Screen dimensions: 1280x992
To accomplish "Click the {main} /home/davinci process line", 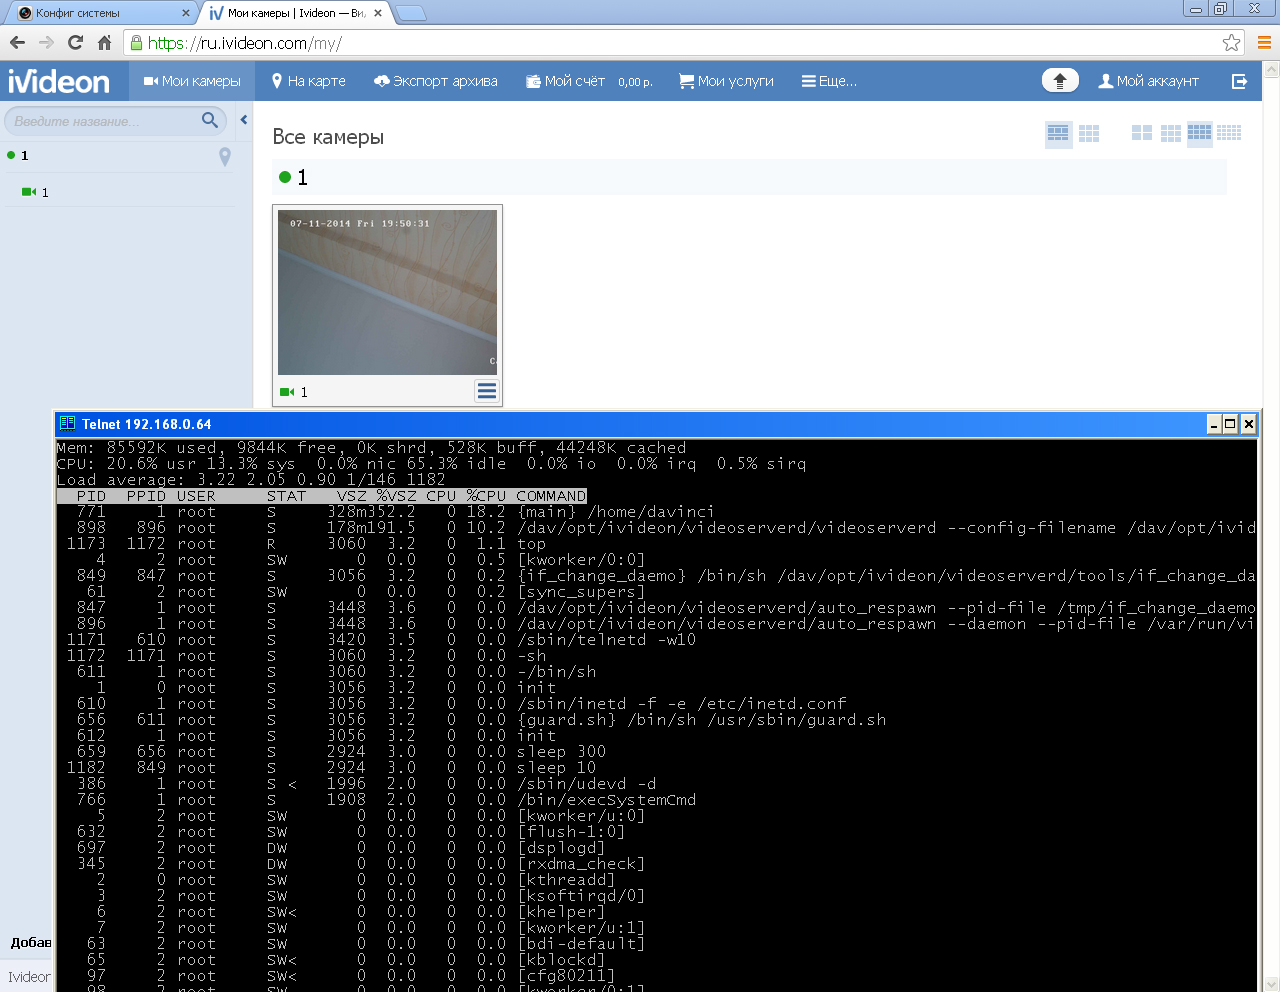I will 386,512.
